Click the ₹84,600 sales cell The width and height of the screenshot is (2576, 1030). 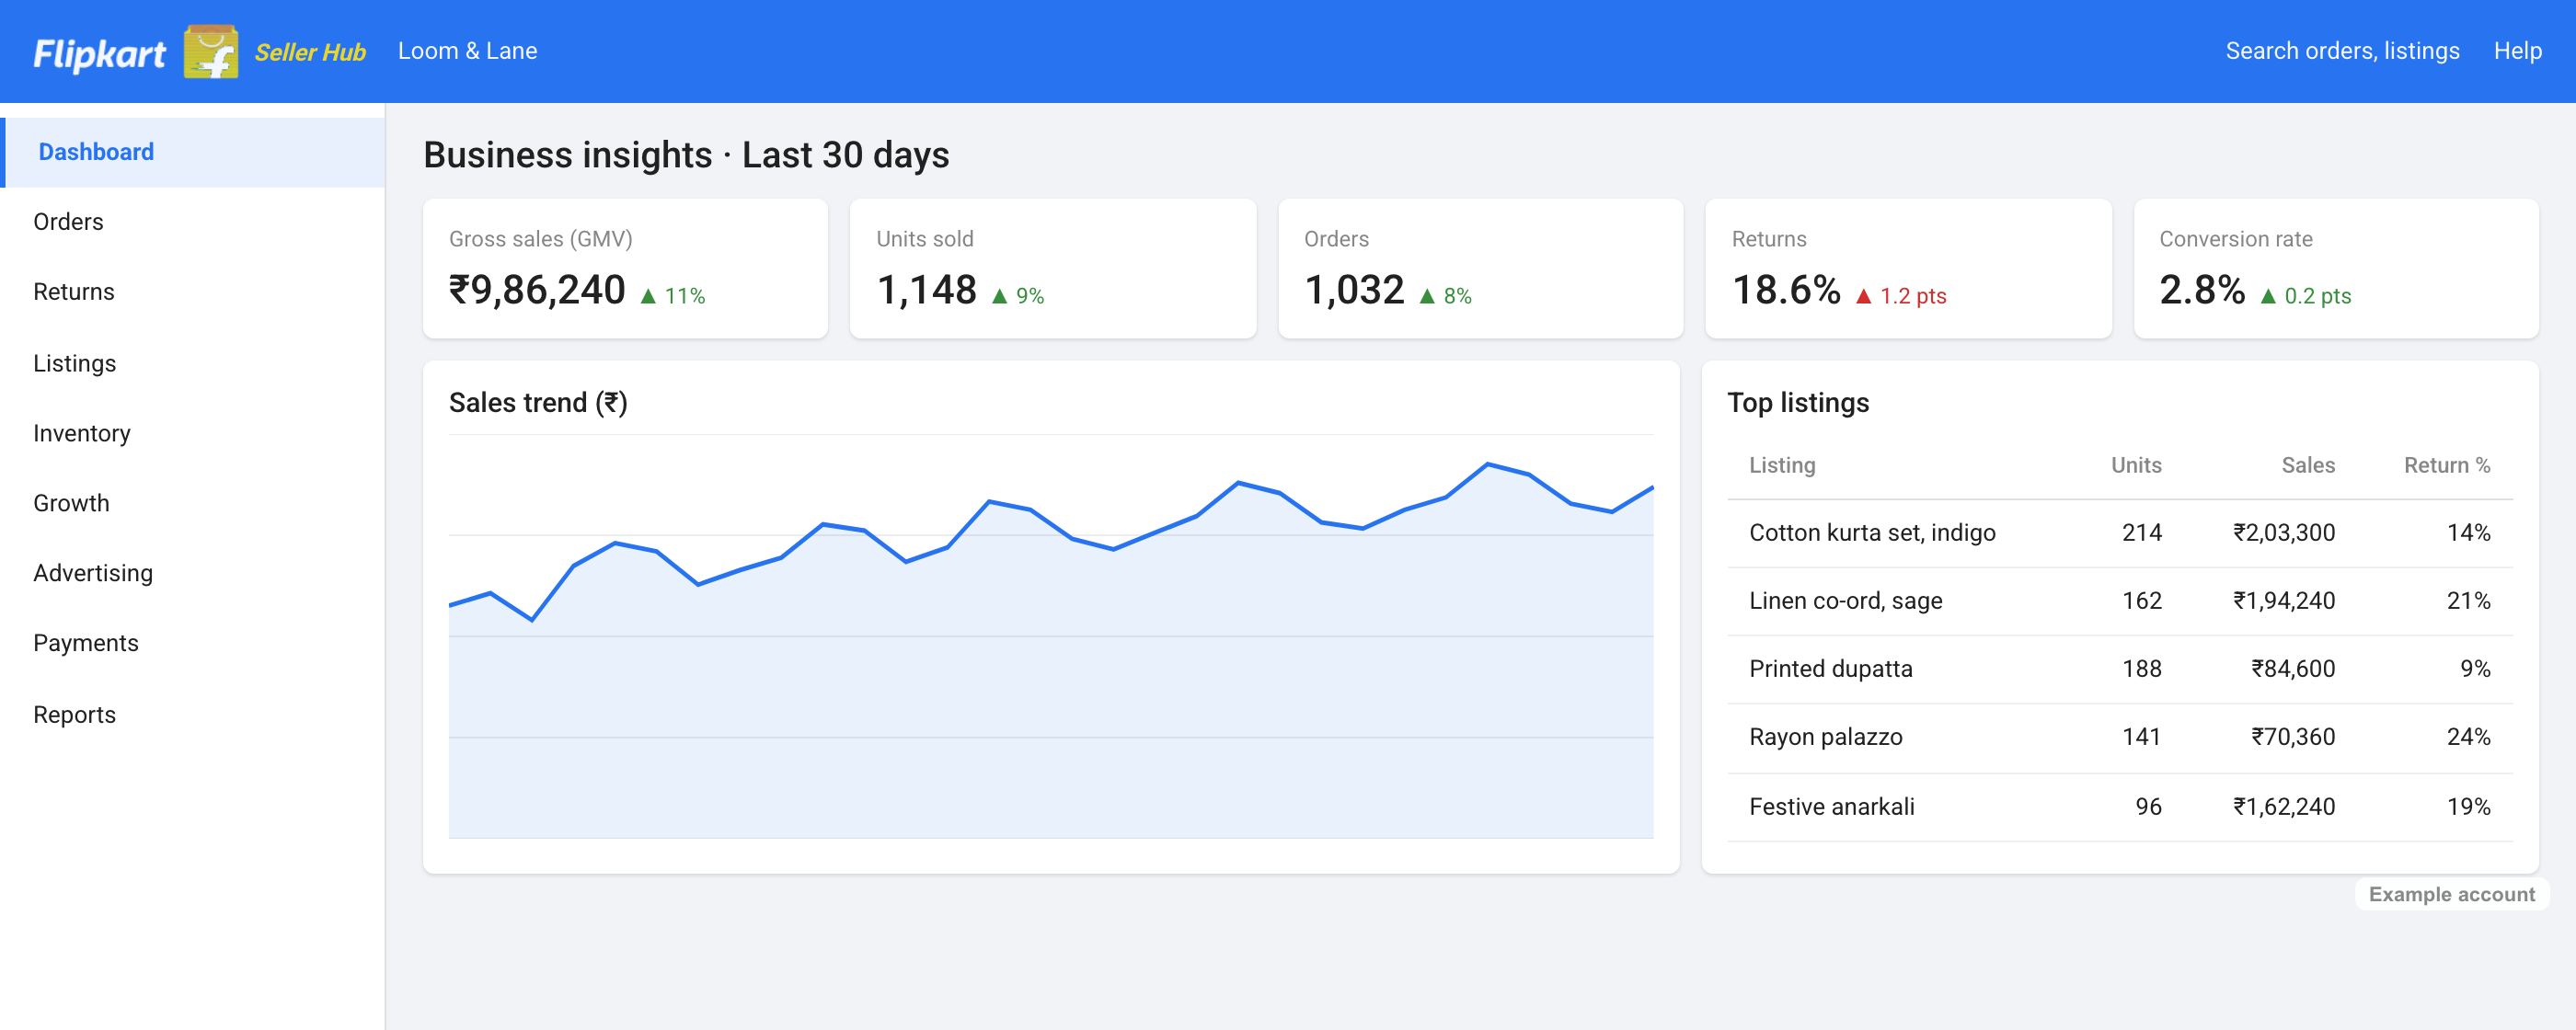pyautogui.click(x=2293, y=669)
